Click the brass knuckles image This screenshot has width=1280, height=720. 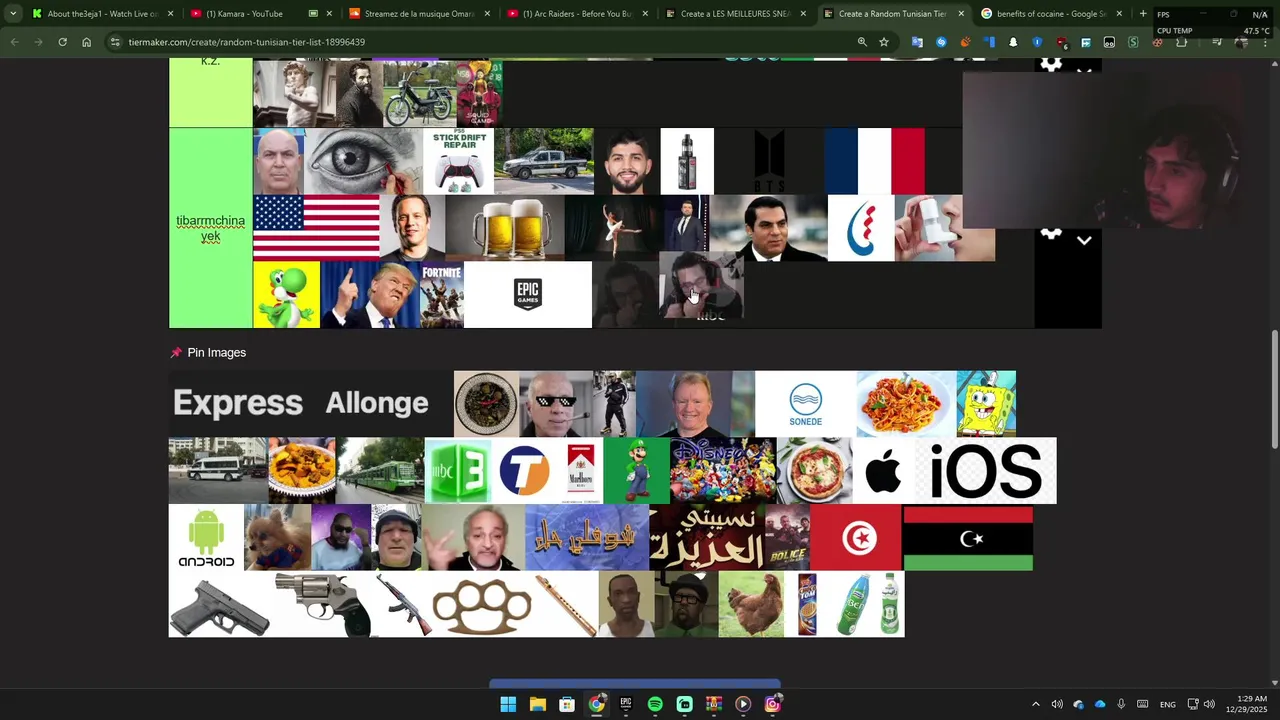pyautogui.click(x=482, y=605)
